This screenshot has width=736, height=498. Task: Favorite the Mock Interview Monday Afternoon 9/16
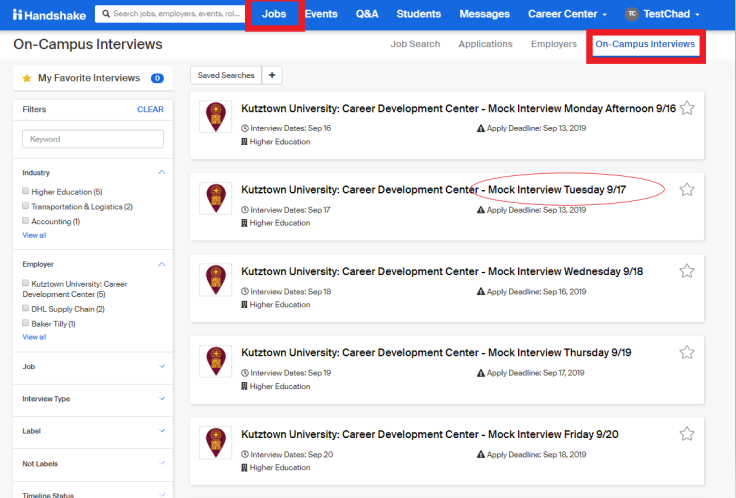click(687, 108)
